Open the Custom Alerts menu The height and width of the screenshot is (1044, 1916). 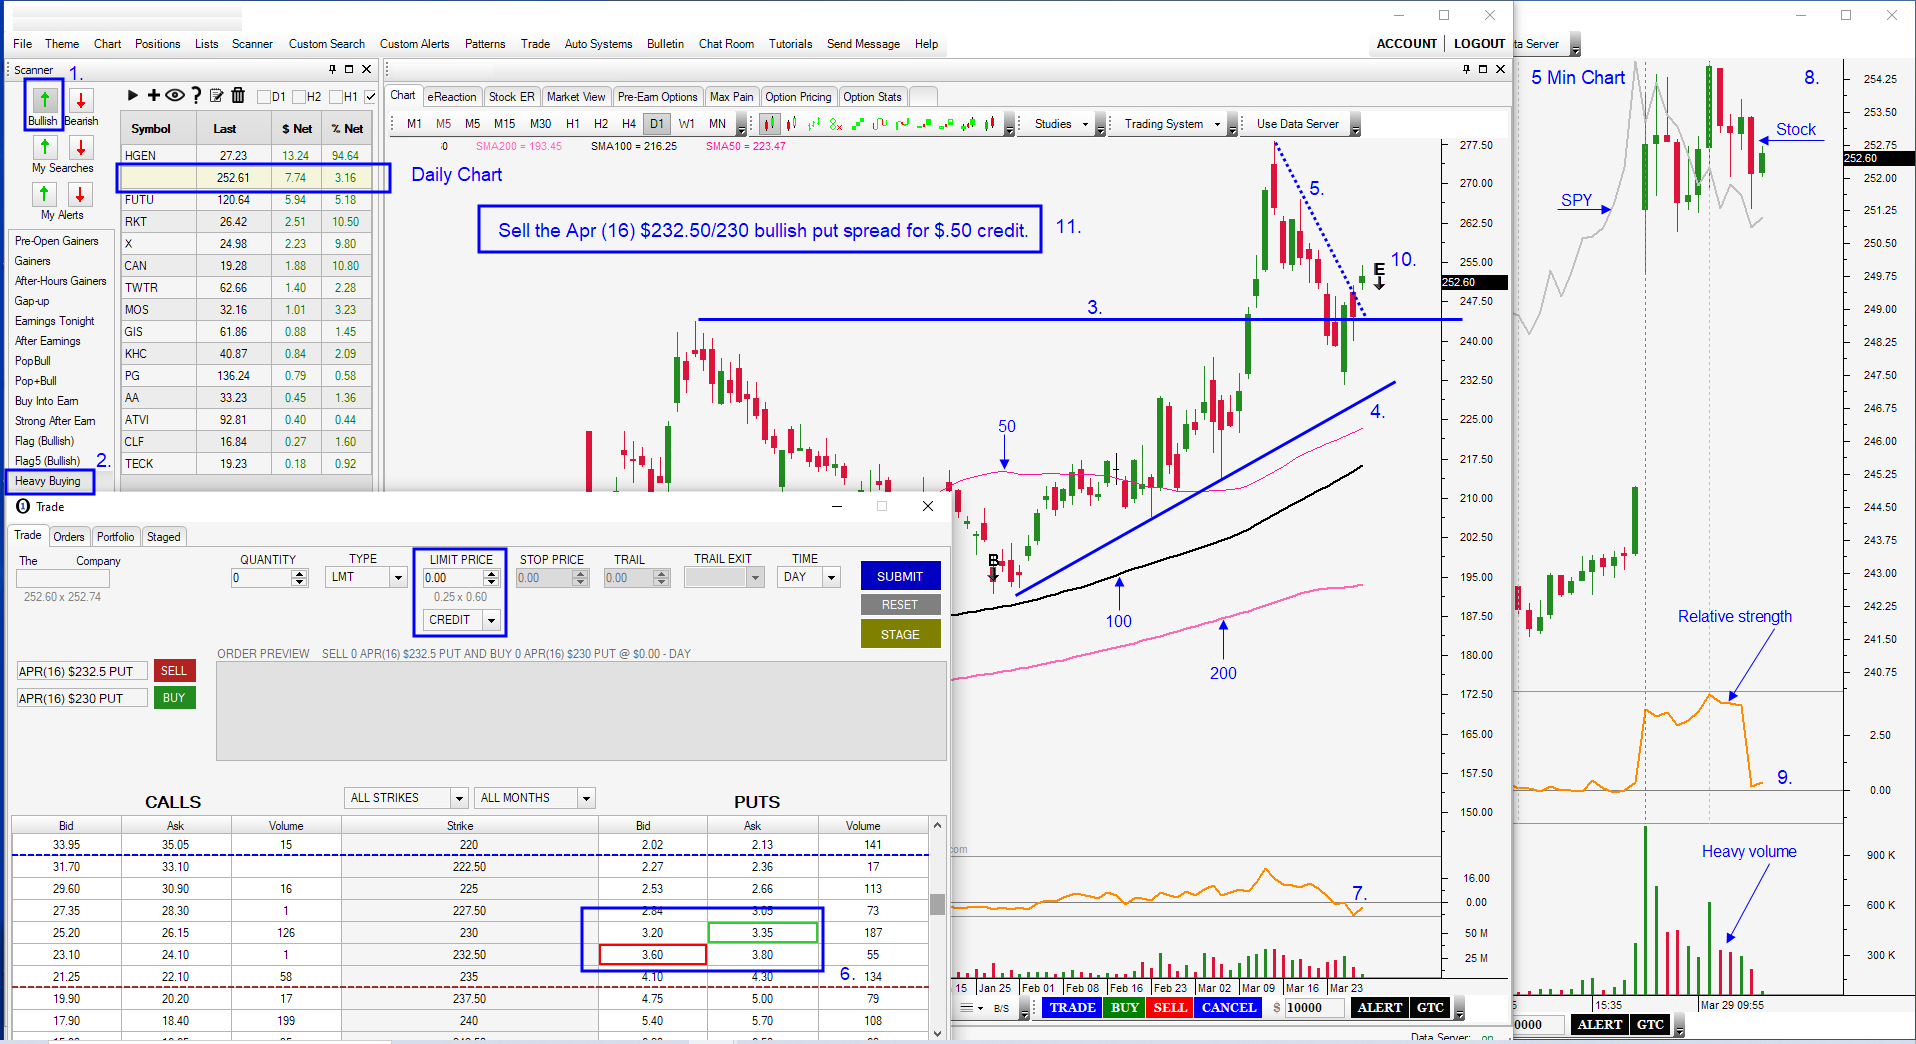414,44
